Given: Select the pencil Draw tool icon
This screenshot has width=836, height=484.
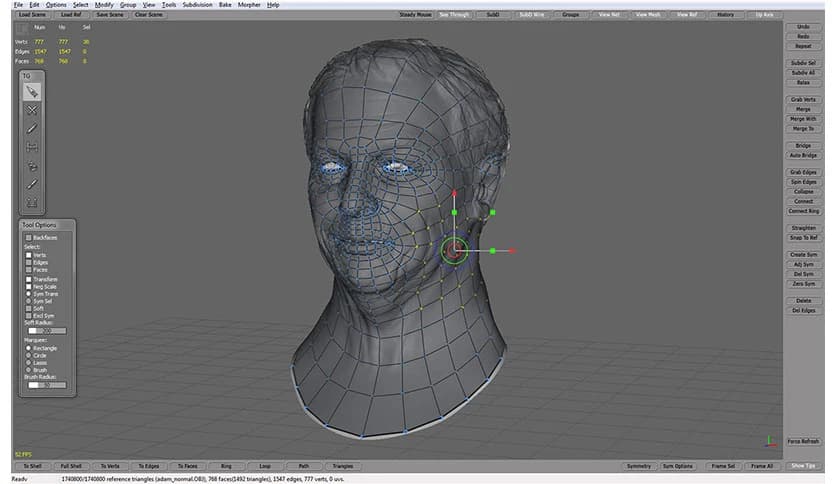Looking at the screenshot, I should 32,129.
